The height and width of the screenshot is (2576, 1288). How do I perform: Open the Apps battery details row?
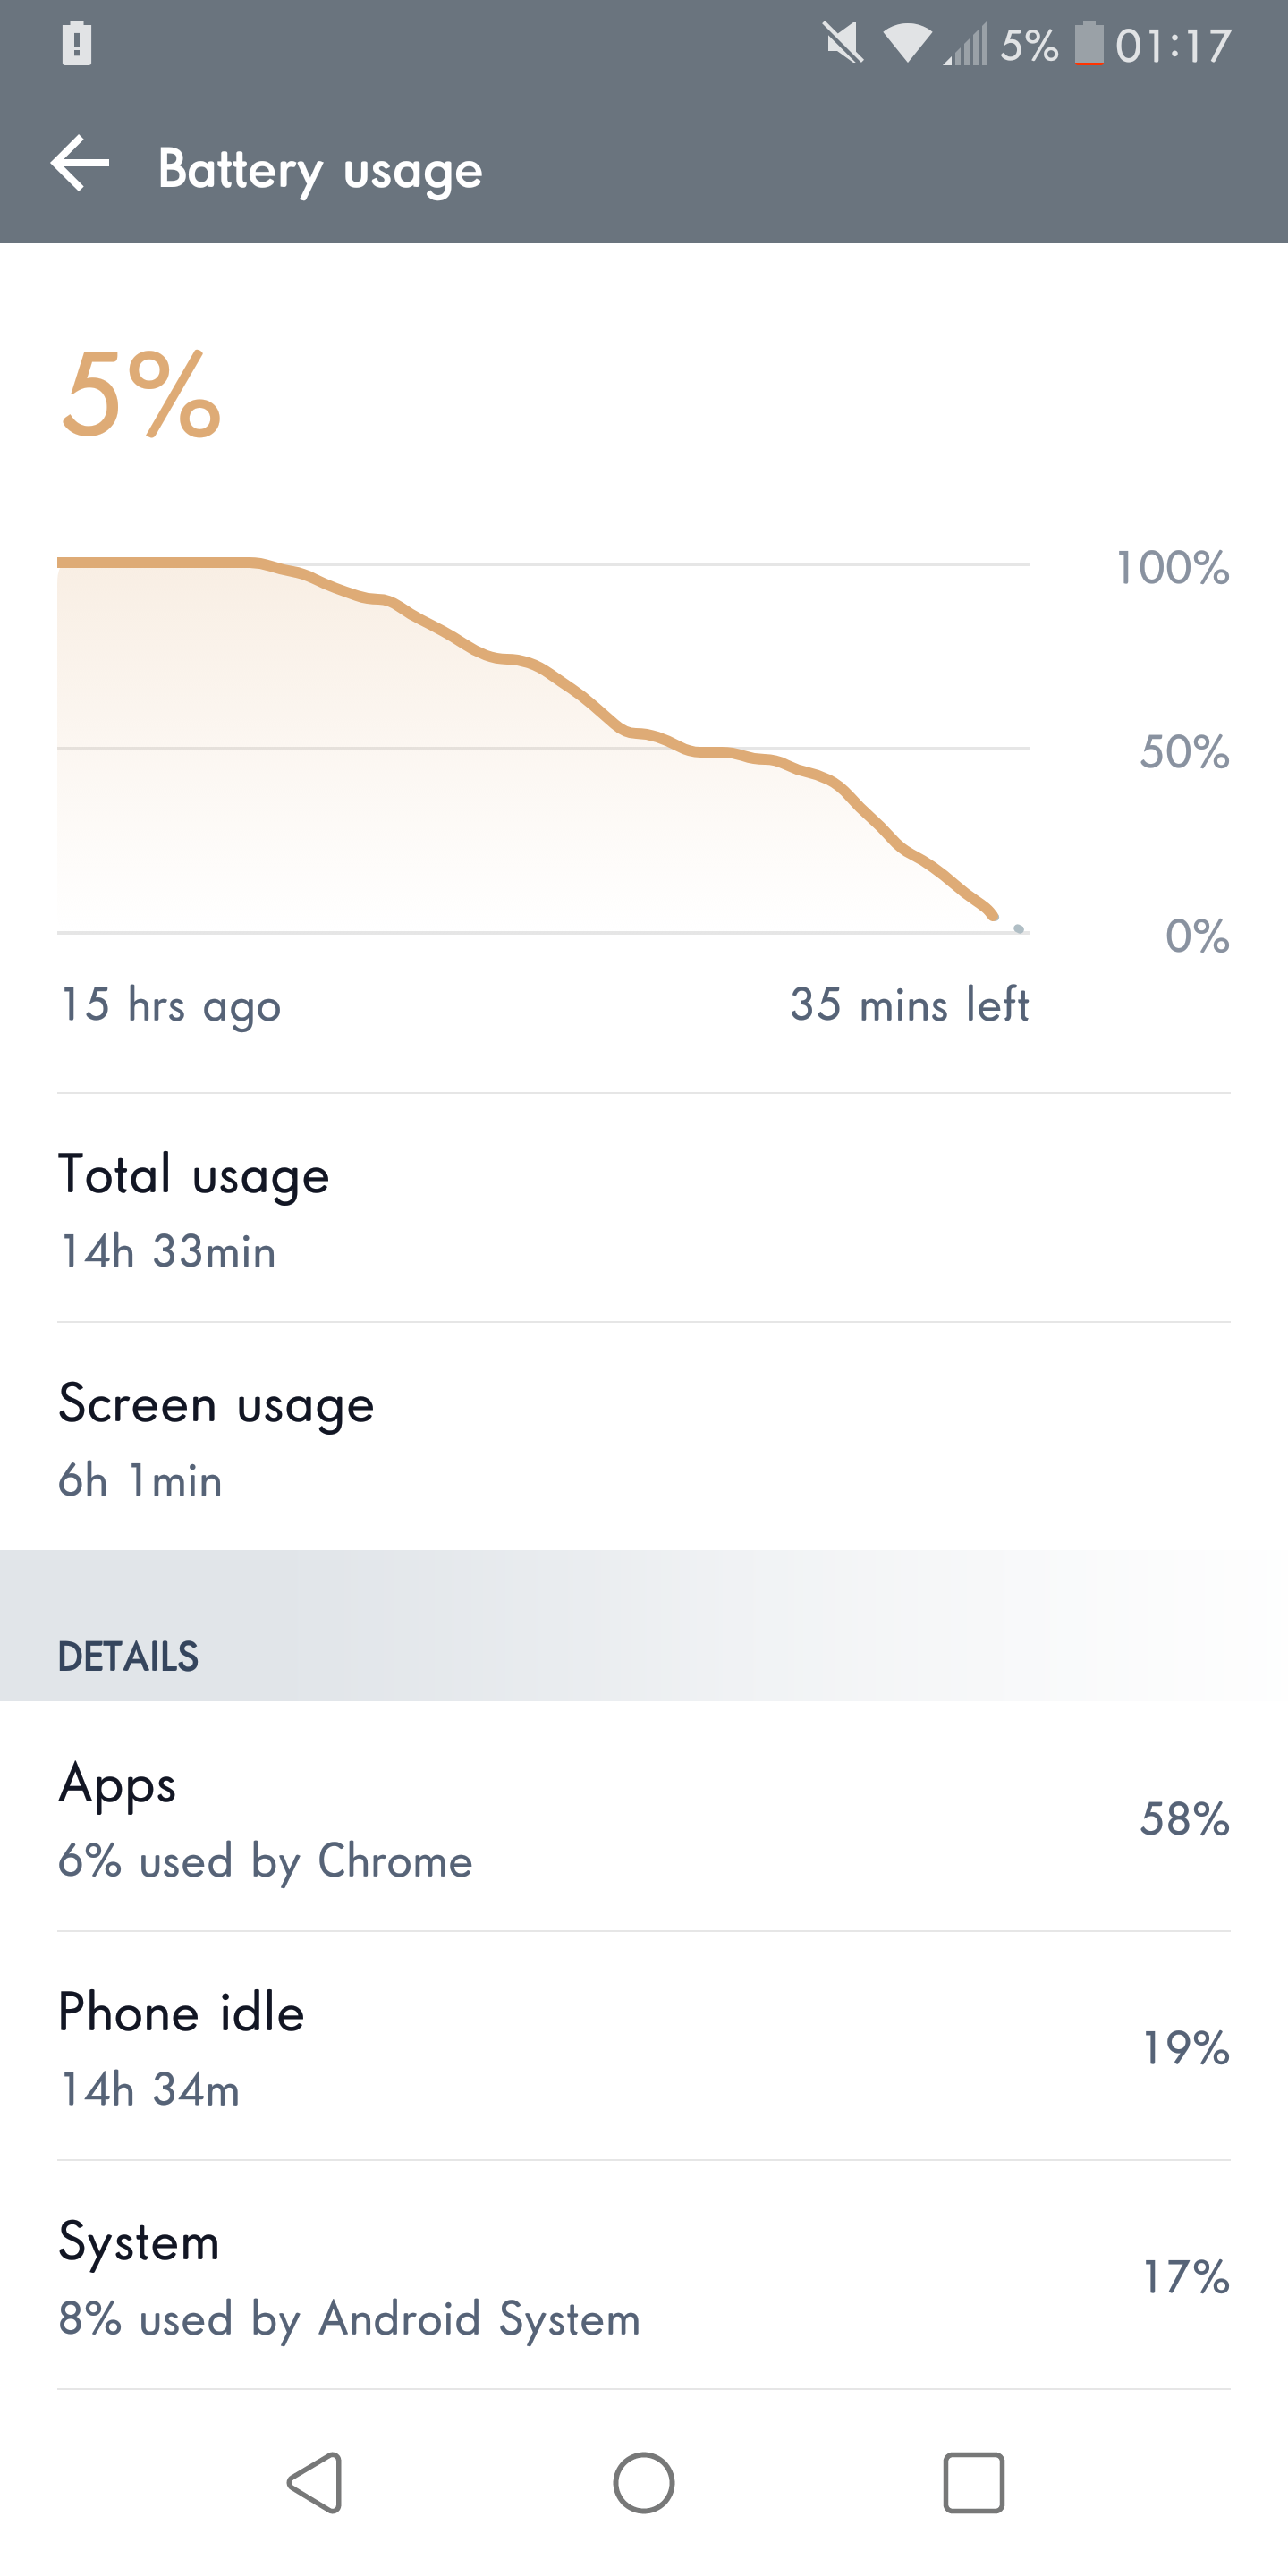(x=644, y=1817)
